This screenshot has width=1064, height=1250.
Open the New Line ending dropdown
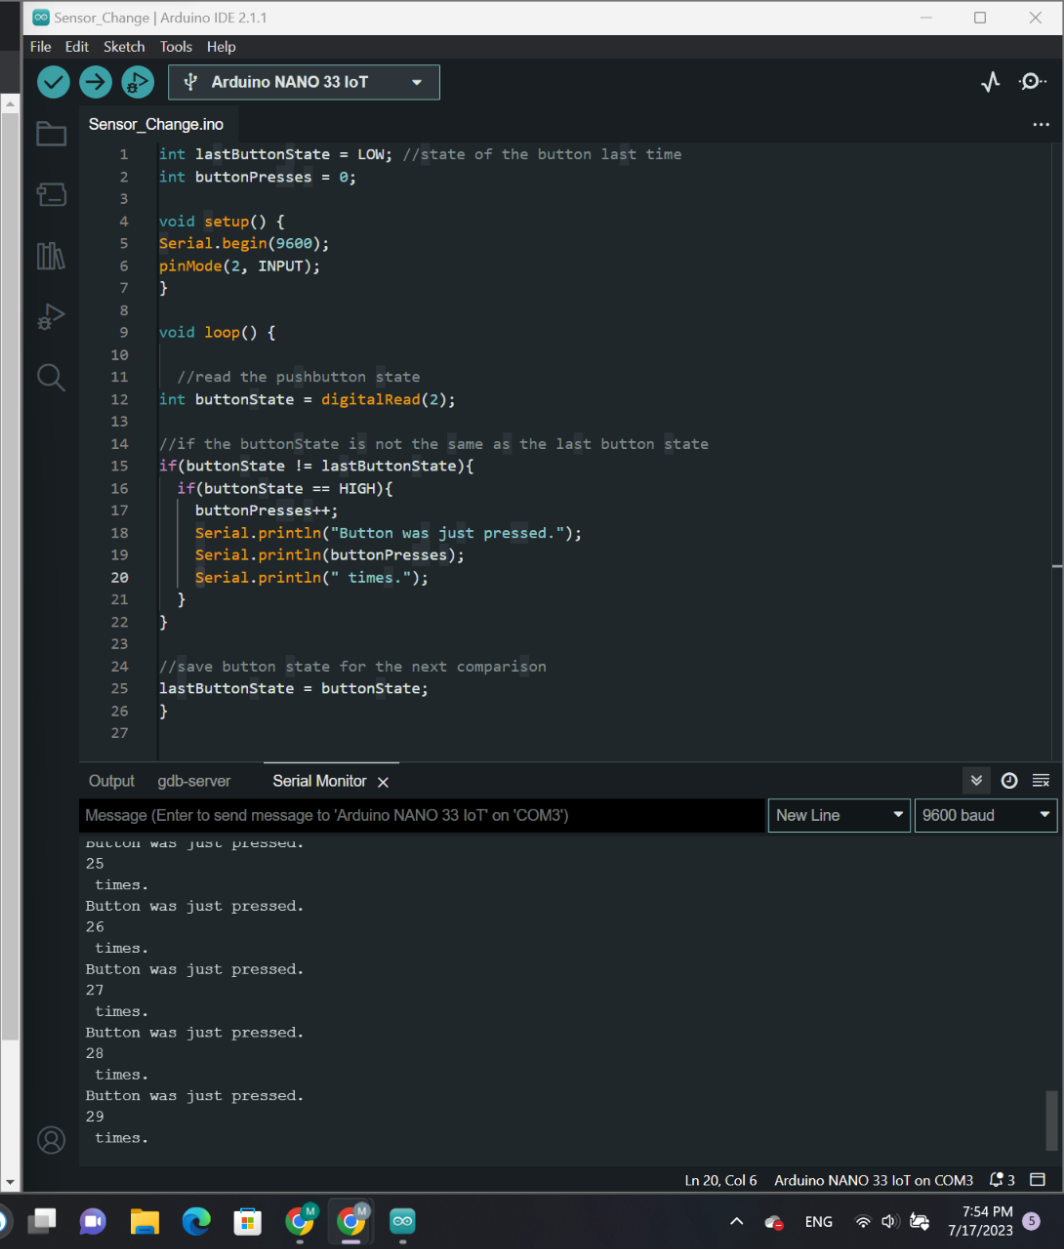[x=839, y=815]
